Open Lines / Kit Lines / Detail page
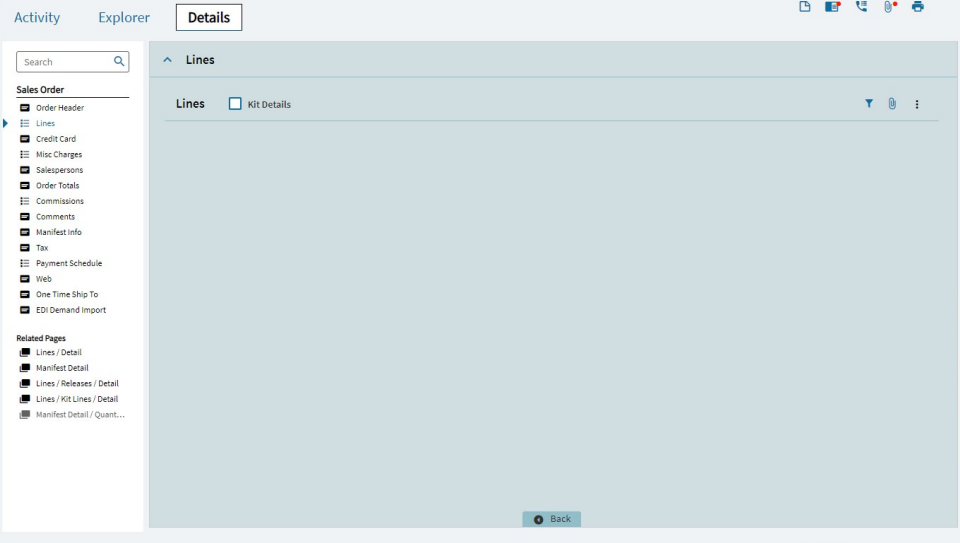The height and width of the screenshot is (543, 960). [x=77, y=399]
